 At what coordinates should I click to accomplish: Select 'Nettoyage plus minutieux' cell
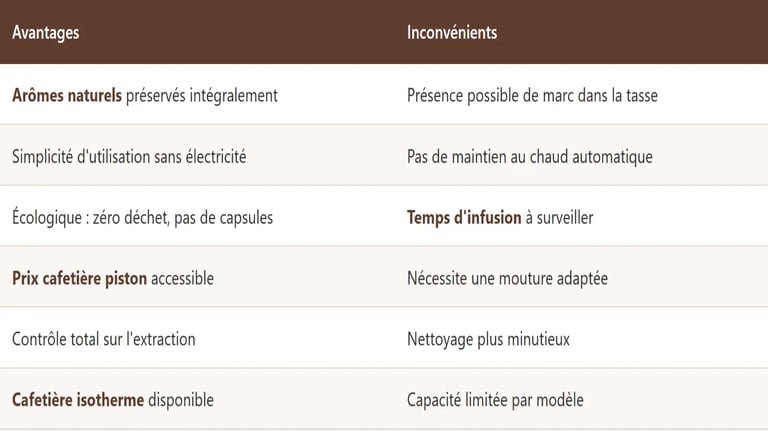[x=488, y=339]
